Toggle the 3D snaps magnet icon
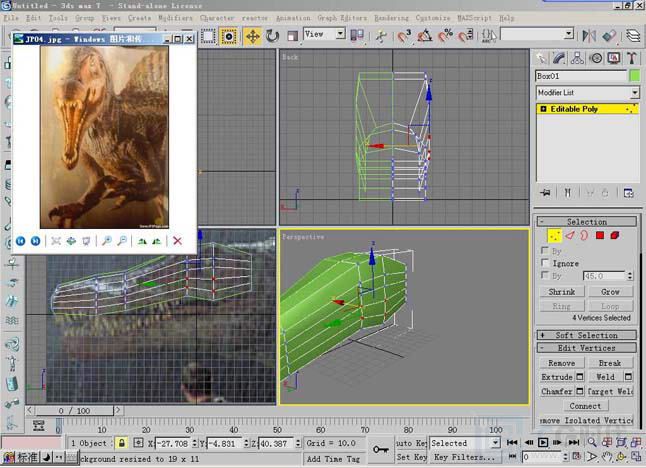The height and width of the screenshot is (468, 646). point(404,36)
